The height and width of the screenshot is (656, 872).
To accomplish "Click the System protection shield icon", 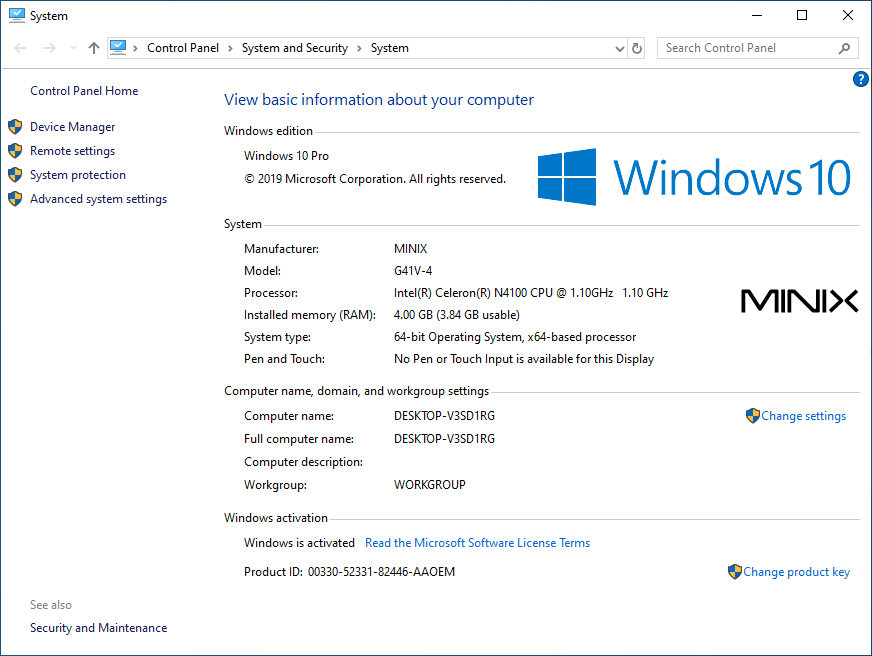I will click(x=15, y=175).
